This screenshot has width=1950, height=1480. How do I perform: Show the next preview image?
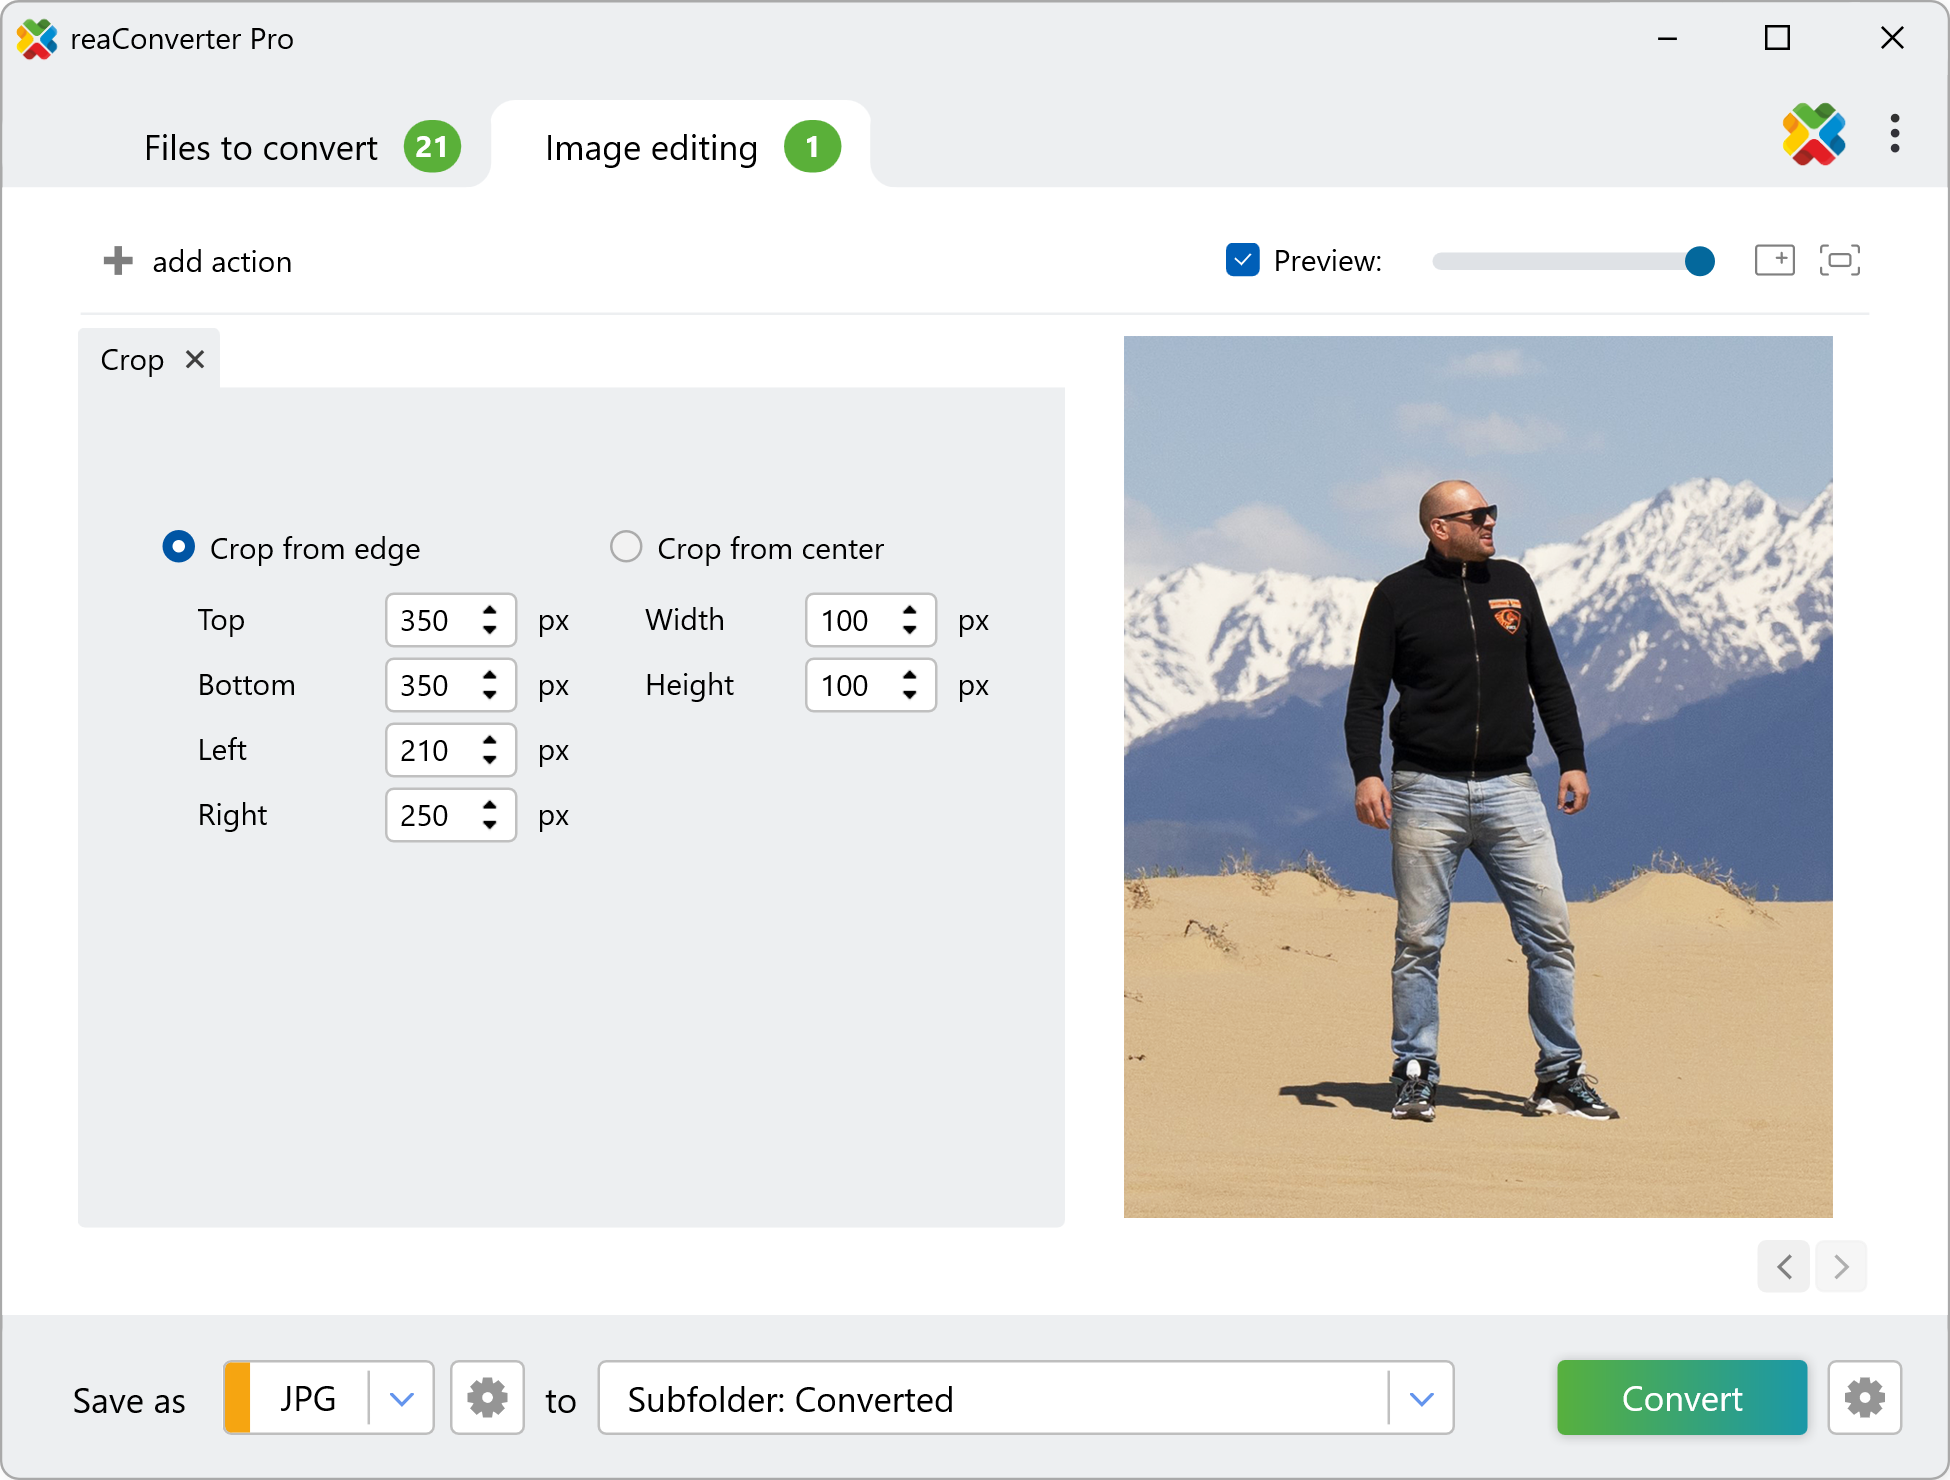1841,1267
